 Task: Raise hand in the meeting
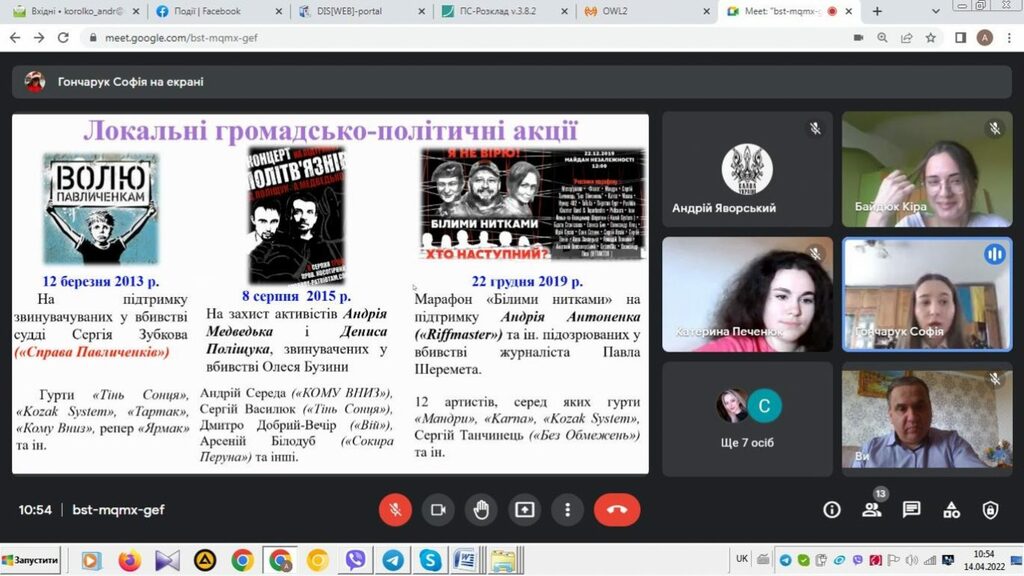coord(481,510)
